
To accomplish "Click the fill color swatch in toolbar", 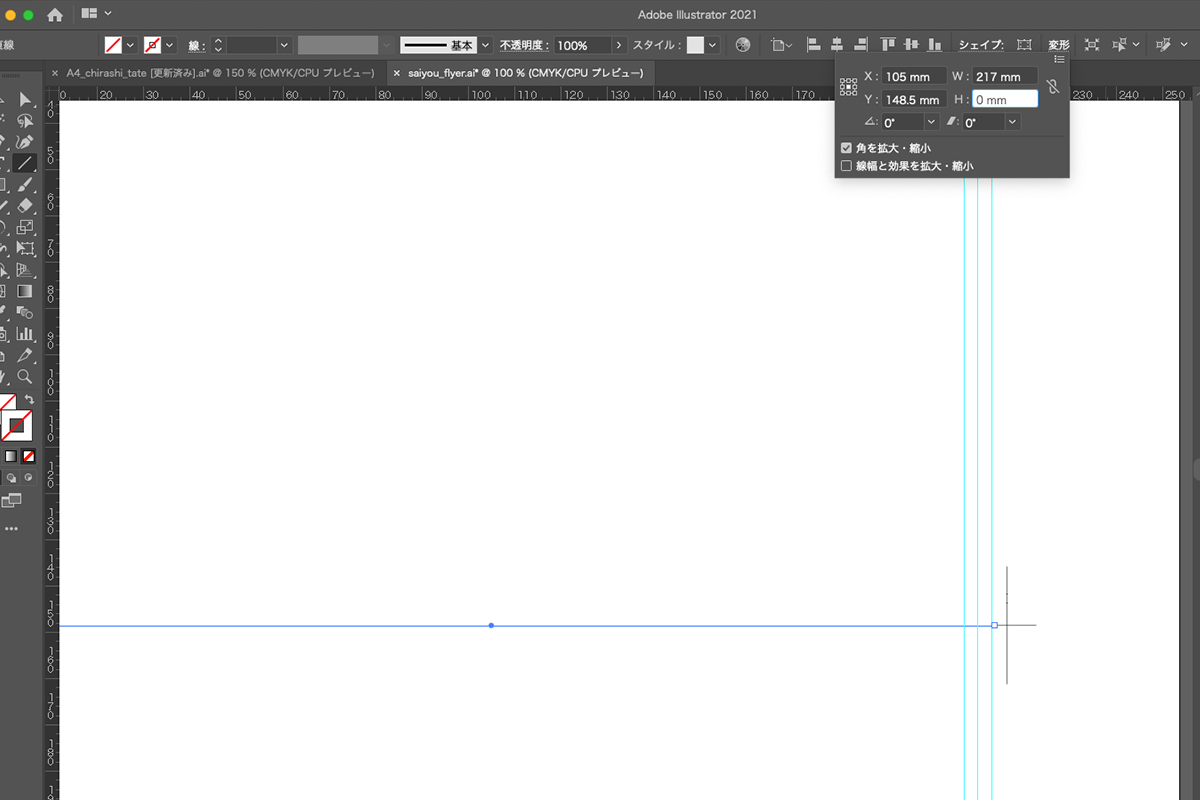I will point(7,405).
